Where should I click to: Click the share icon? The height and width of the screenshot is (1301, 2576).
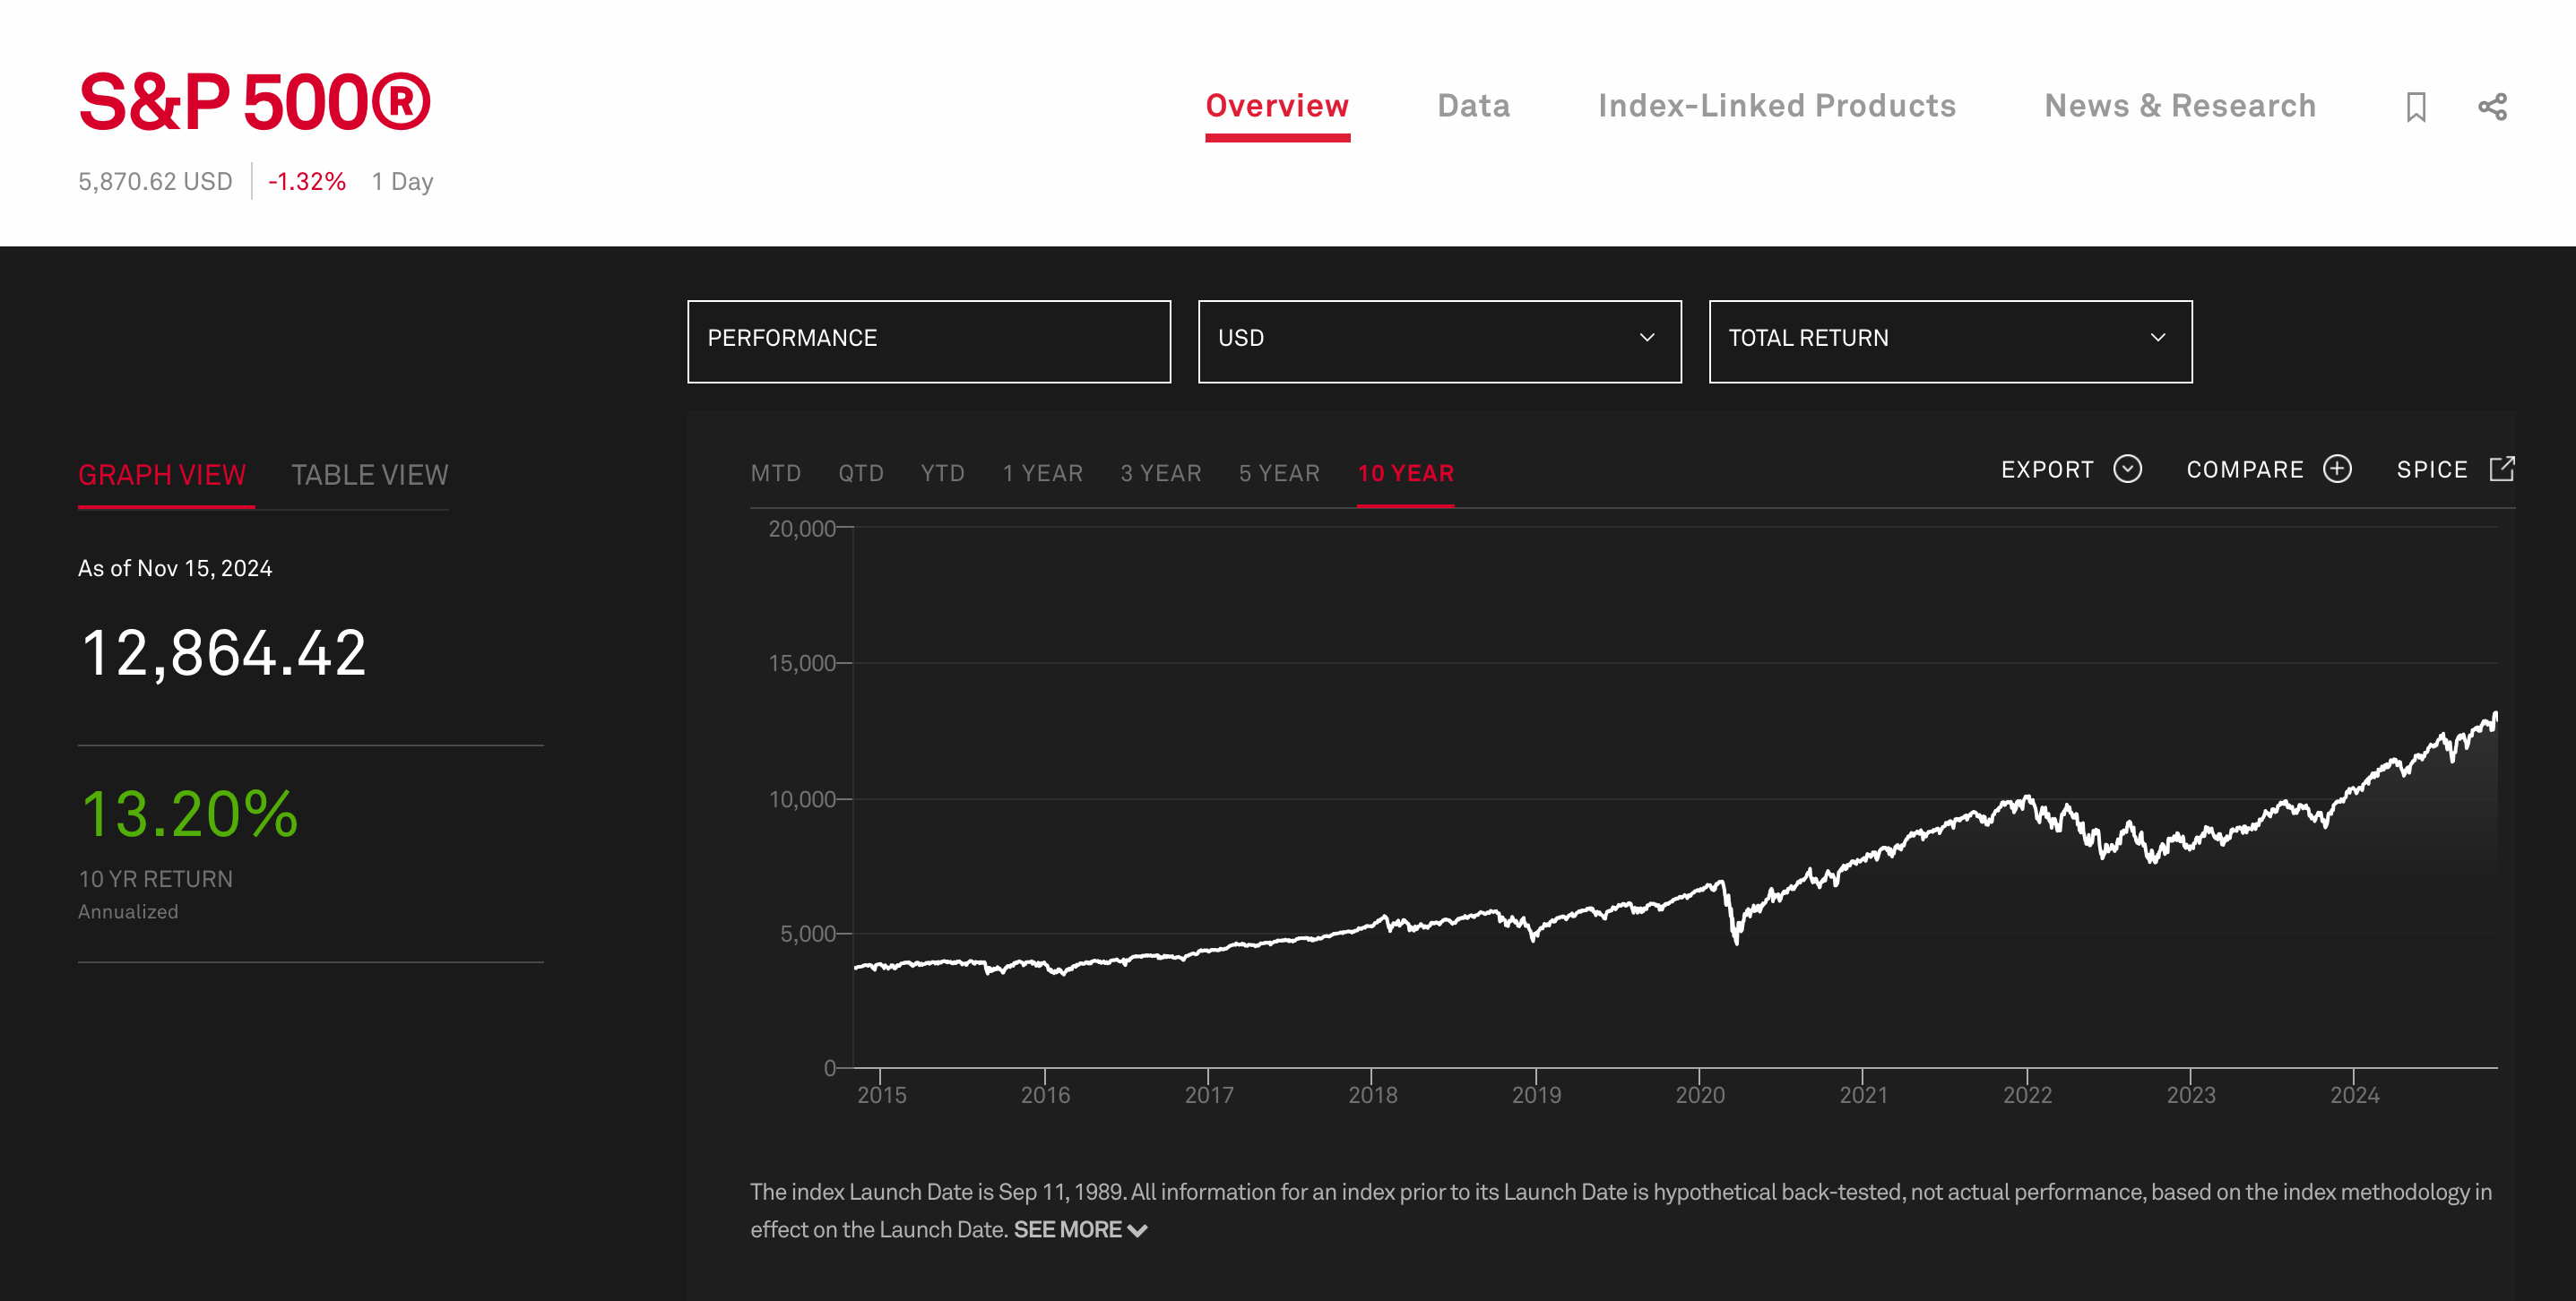[x=2491, y=107]
